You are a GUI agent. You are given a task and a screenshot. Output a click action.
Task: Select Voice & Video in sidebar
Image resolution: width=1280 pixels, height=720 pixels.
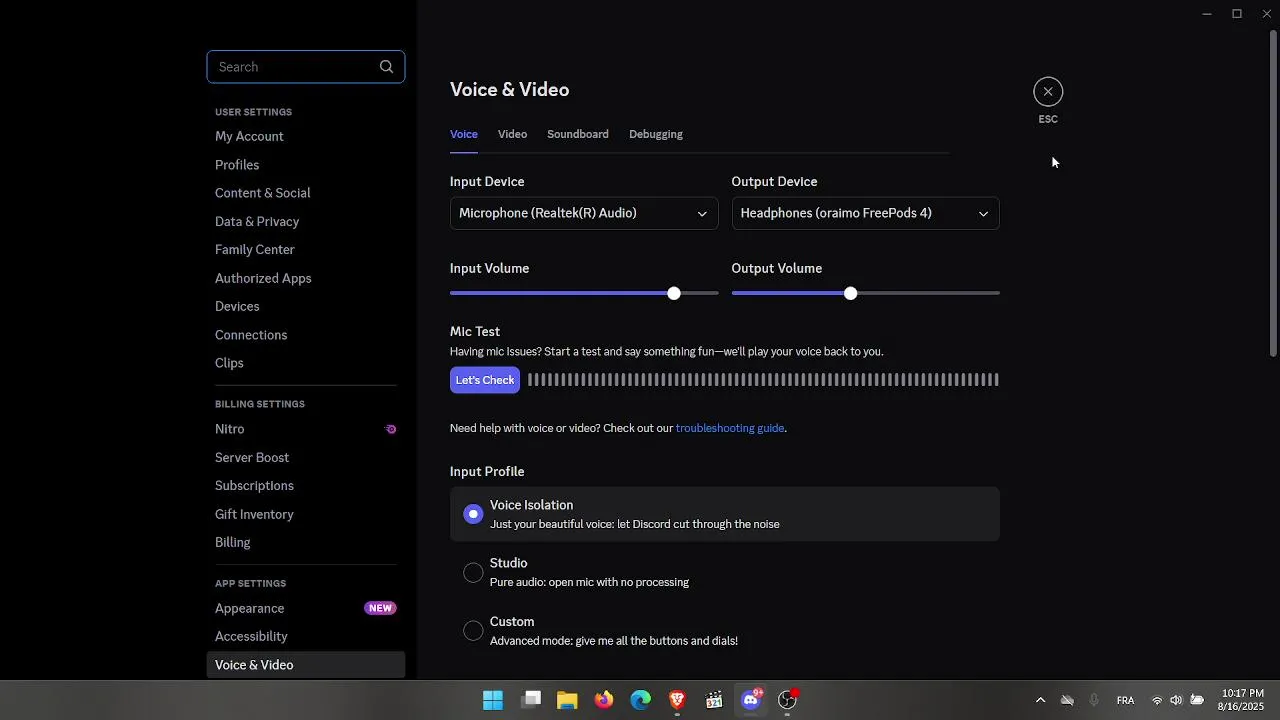(x=306, y=665)
